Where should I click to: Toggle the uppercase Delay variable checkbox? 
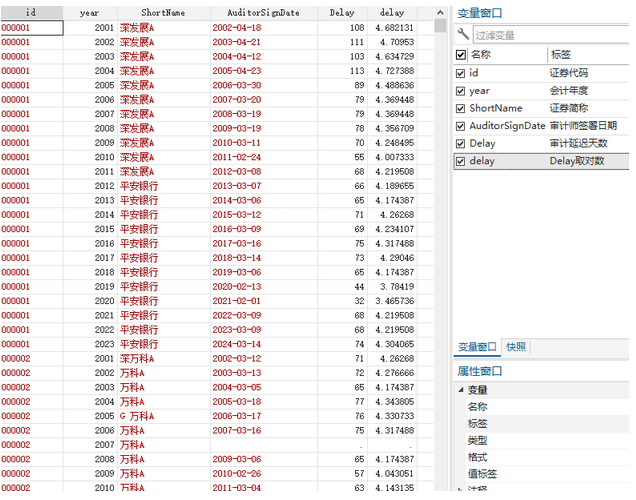point(460,144)
